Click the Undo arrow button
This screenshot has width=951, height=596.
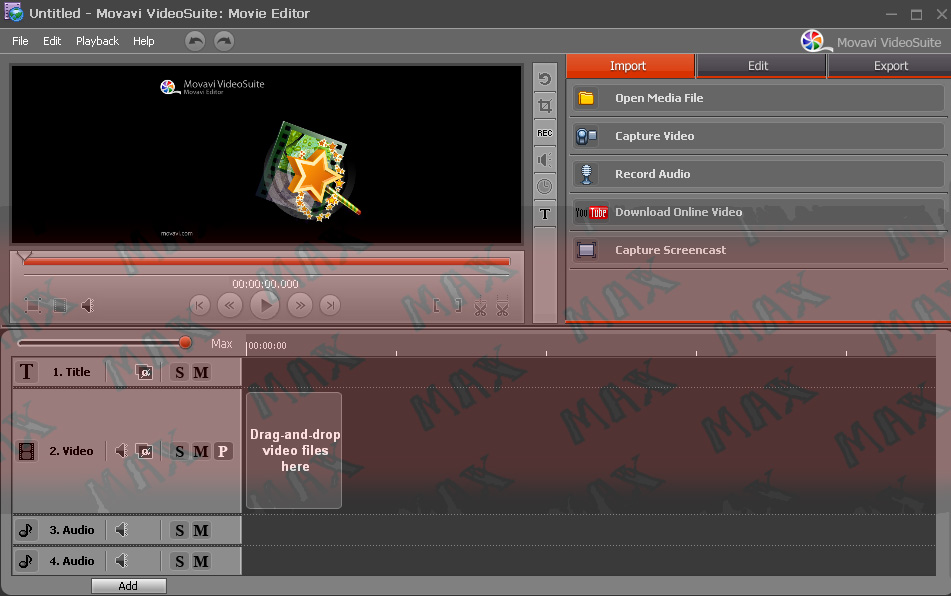(195, 41)
